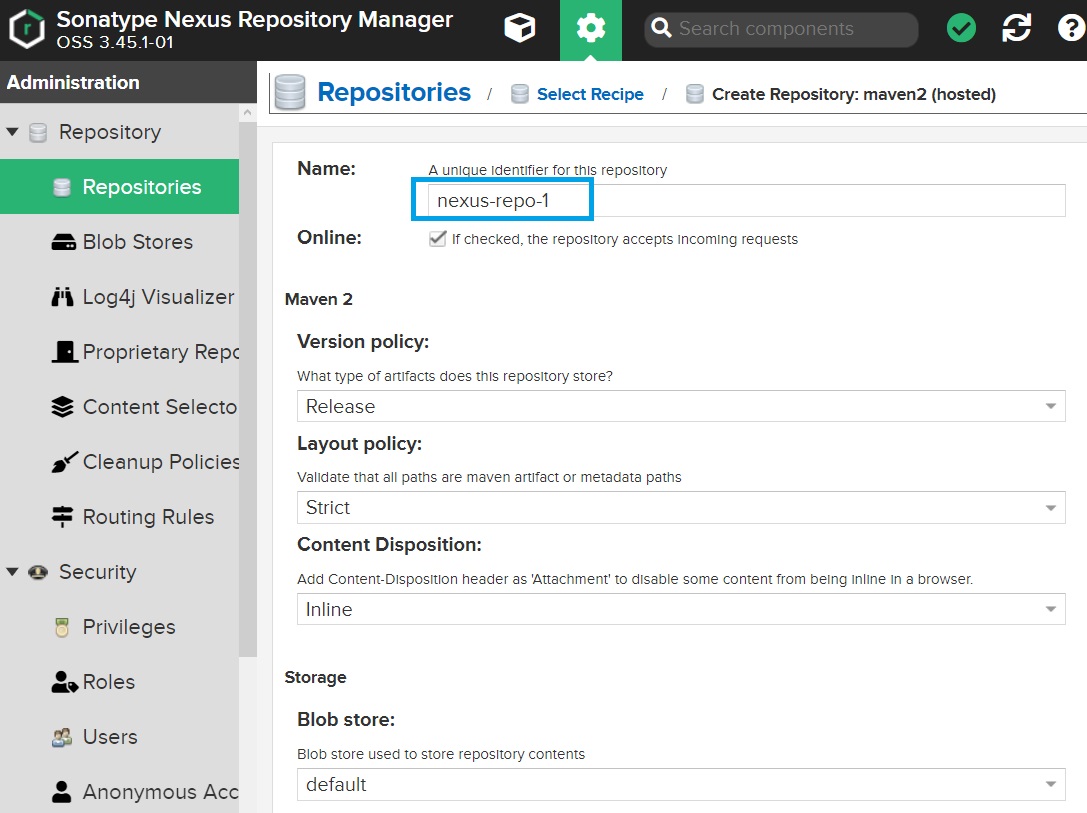
Task: Click the Repositories database icon in sidebar
Action: (62, 187)
